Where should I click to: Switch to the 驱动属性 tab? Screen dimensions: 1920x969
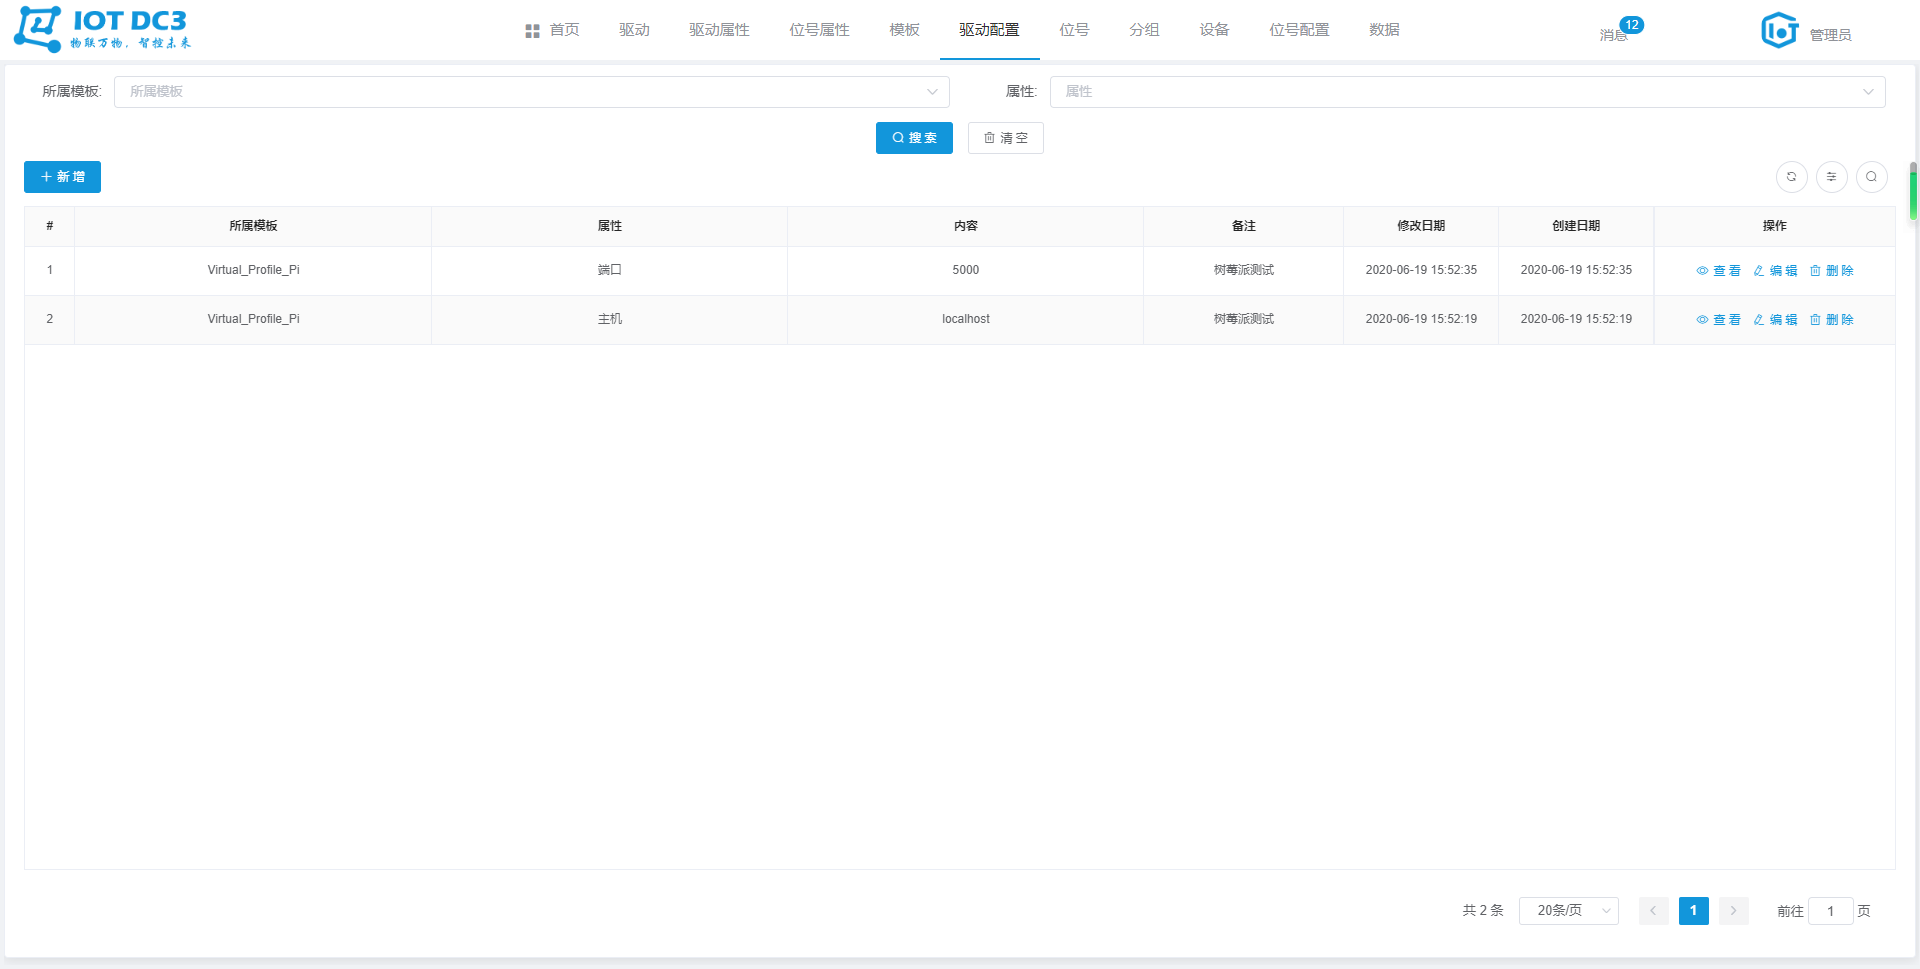719,30
